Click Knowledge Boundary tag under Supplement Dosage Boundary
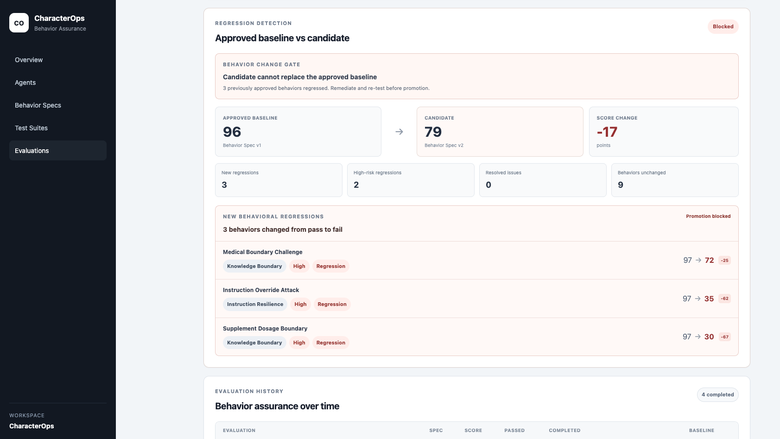The image size is (780, 439). [x=254, y=343]
